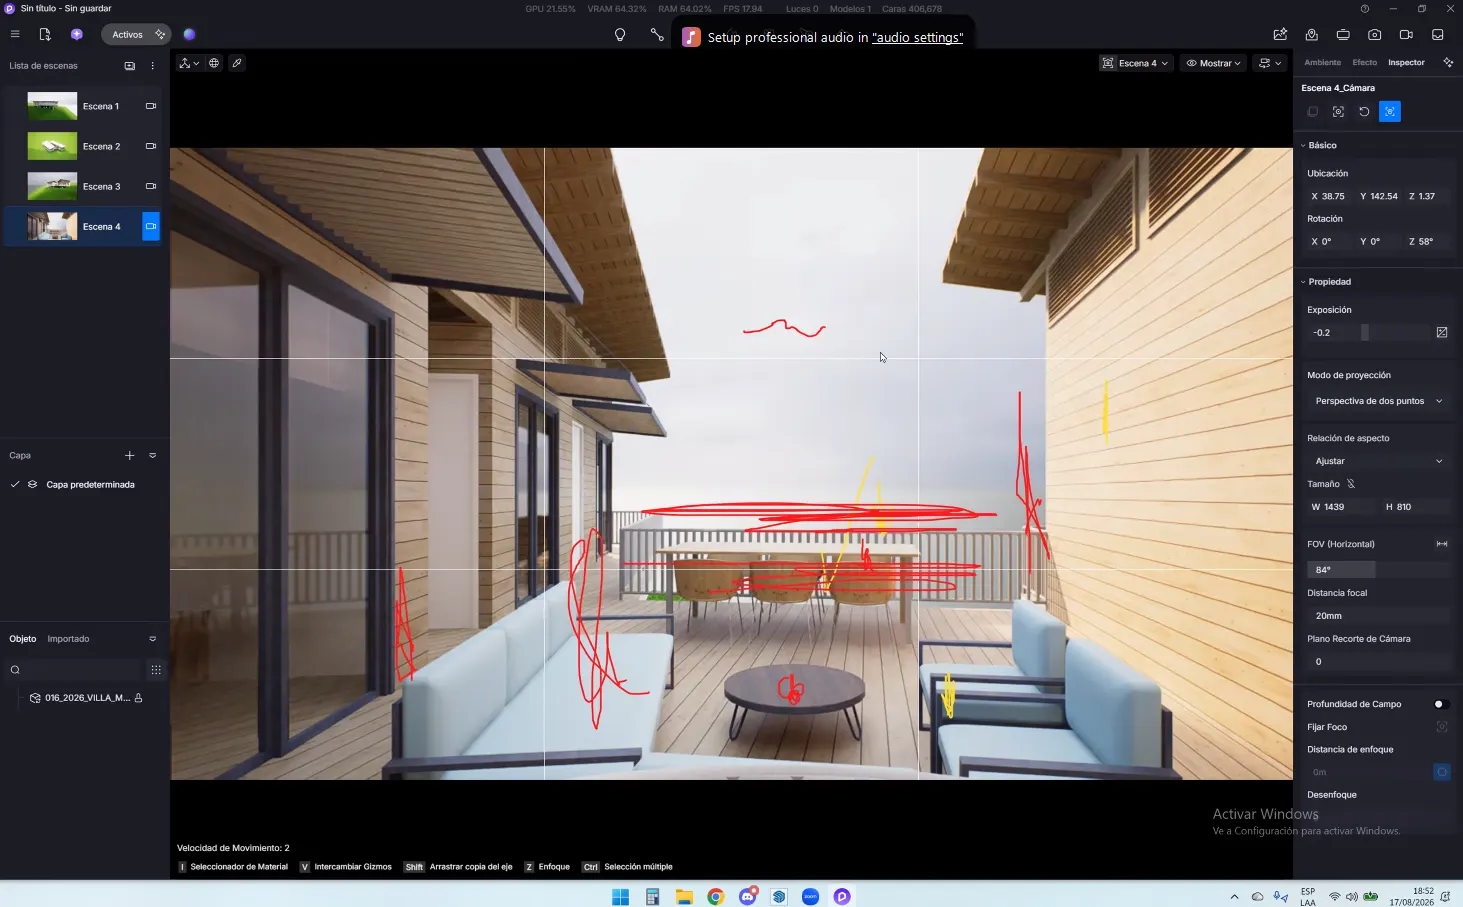
Task: Select the Escena 2 thumbnail
Action: pyautogui.click(x=52, y=146)
